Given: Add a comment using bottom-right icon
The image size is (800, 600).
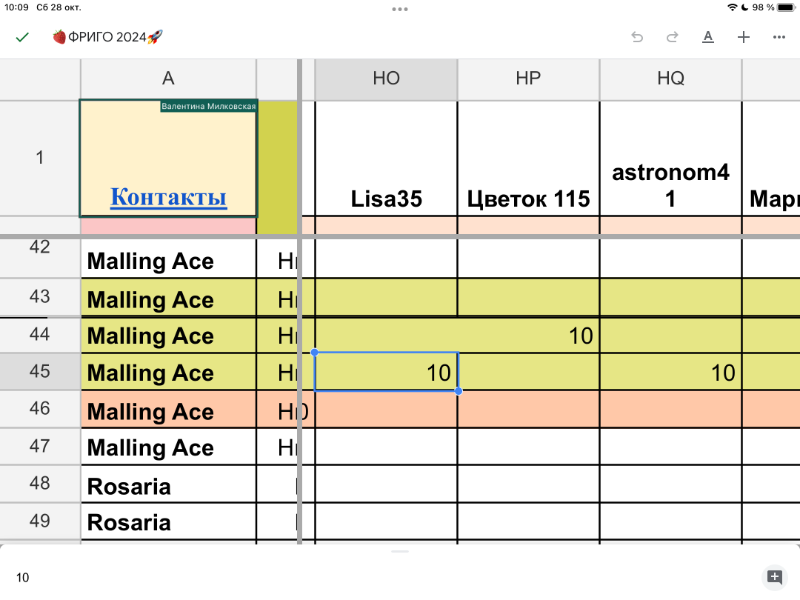Looking at the screenshot, I should click(x=774, y=577).
